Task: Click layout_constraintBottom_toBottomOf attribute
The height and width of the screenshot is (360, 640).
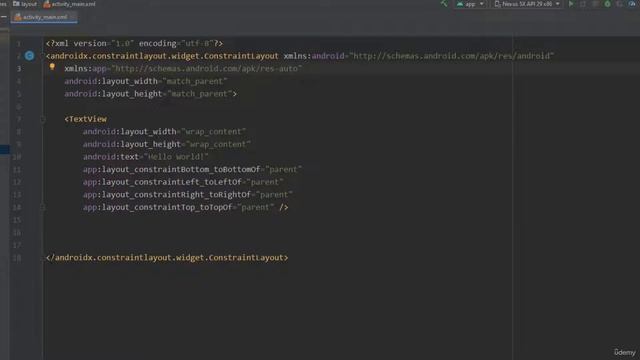Action: click(x=171, y=169)
